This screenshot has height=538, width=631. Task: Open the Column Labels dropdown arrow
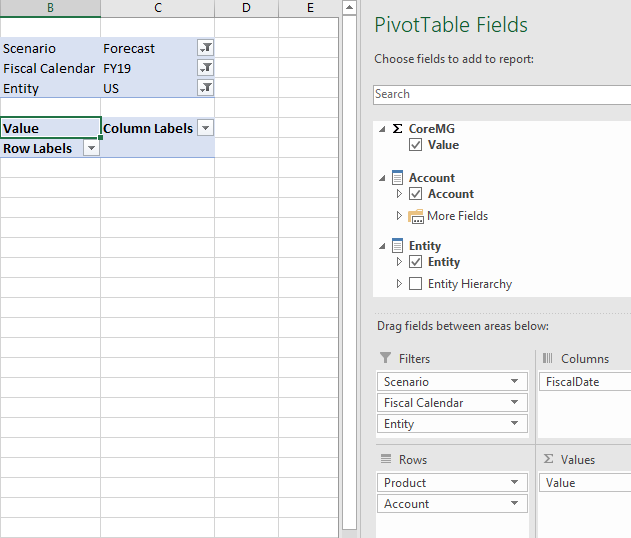point(206,128)
